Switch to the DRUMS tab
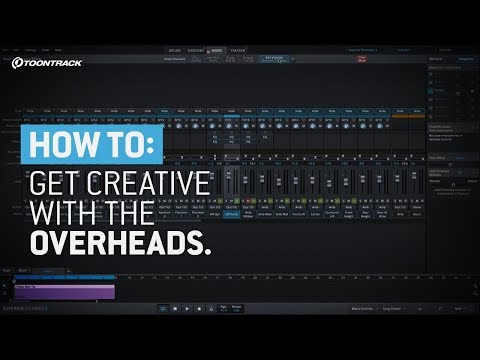480x360 pixels. click(175, 50)
